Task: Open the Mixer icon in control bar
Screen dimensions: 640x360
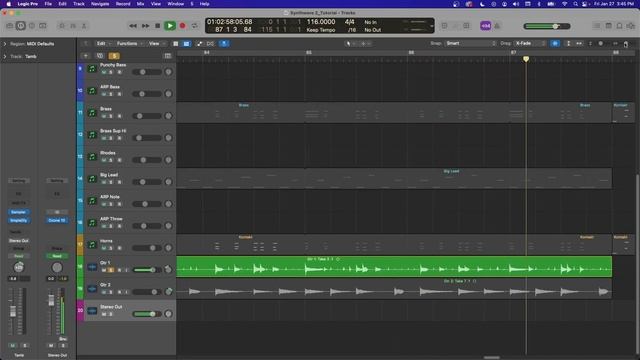Action: pyautogui.click(x=73, y=26)
